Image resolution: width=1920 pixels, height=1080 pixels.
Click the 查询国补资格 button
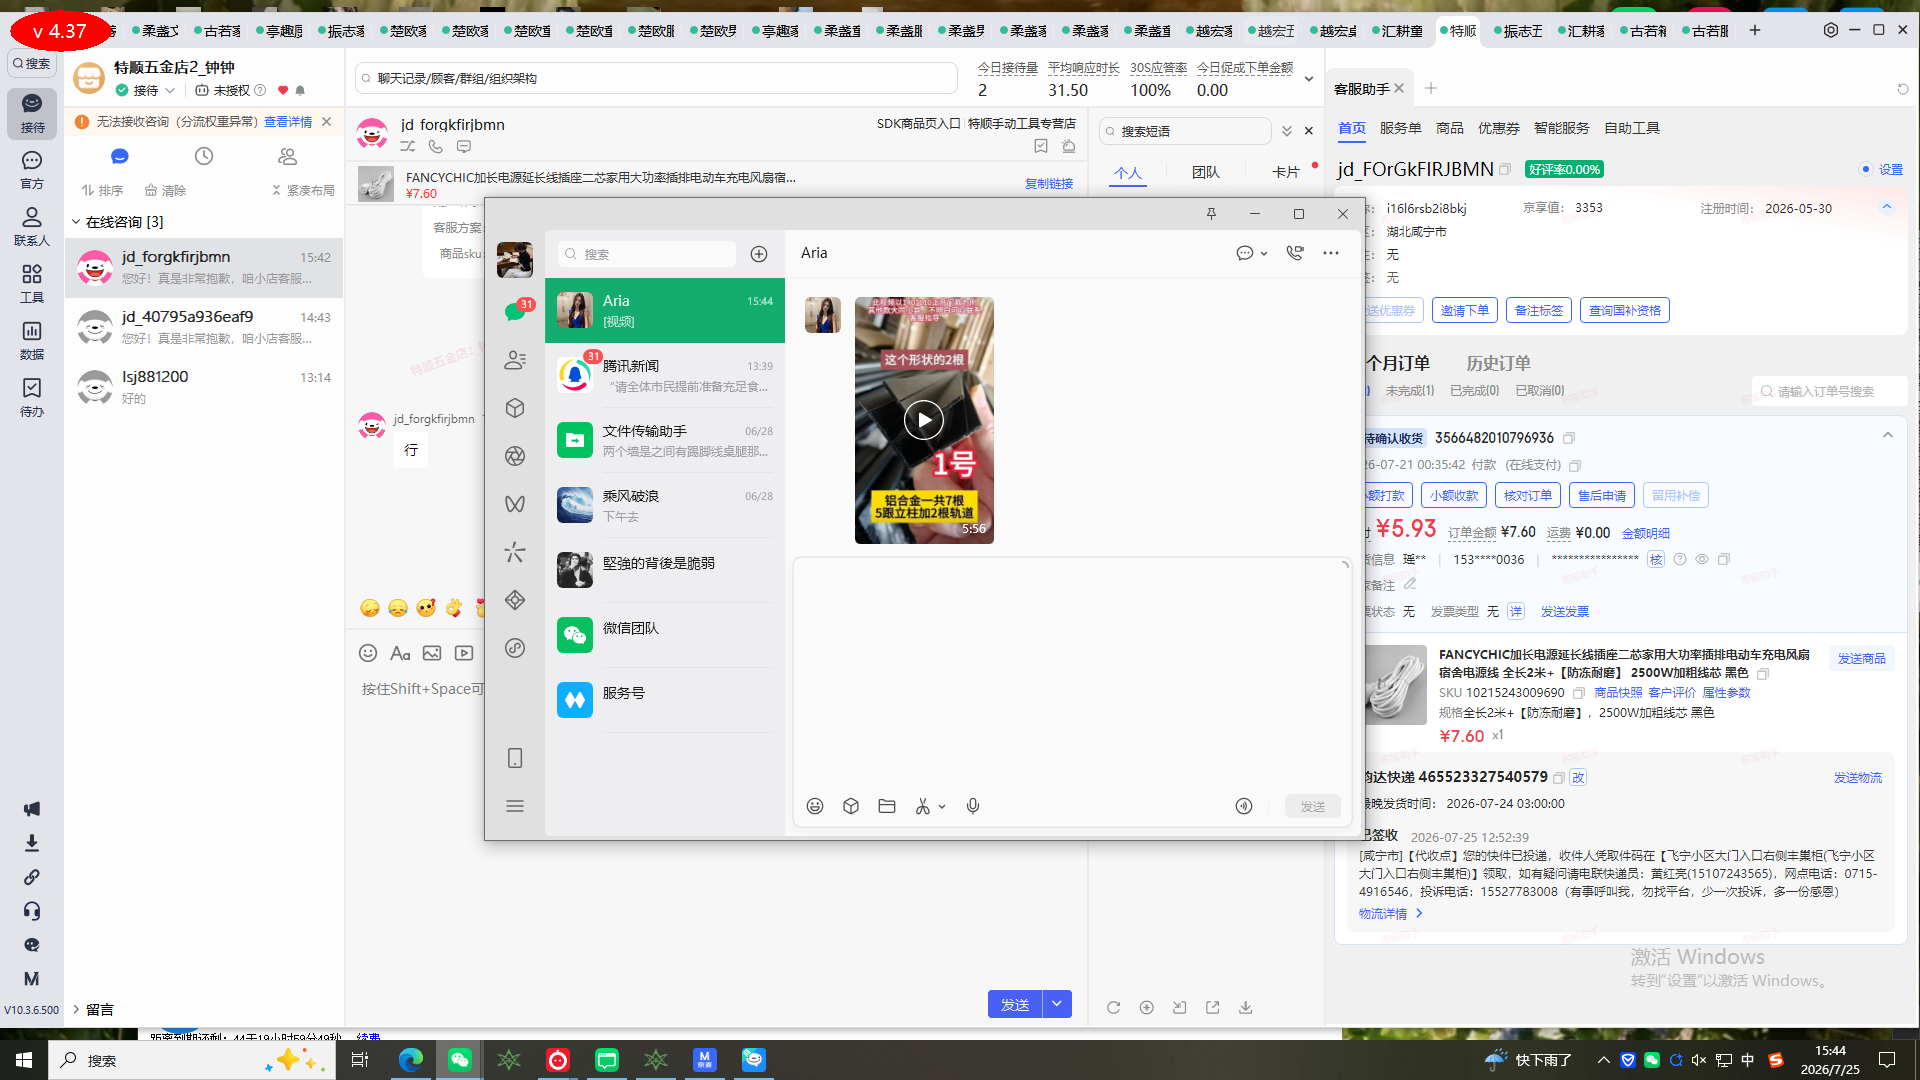click(1625, 310)
